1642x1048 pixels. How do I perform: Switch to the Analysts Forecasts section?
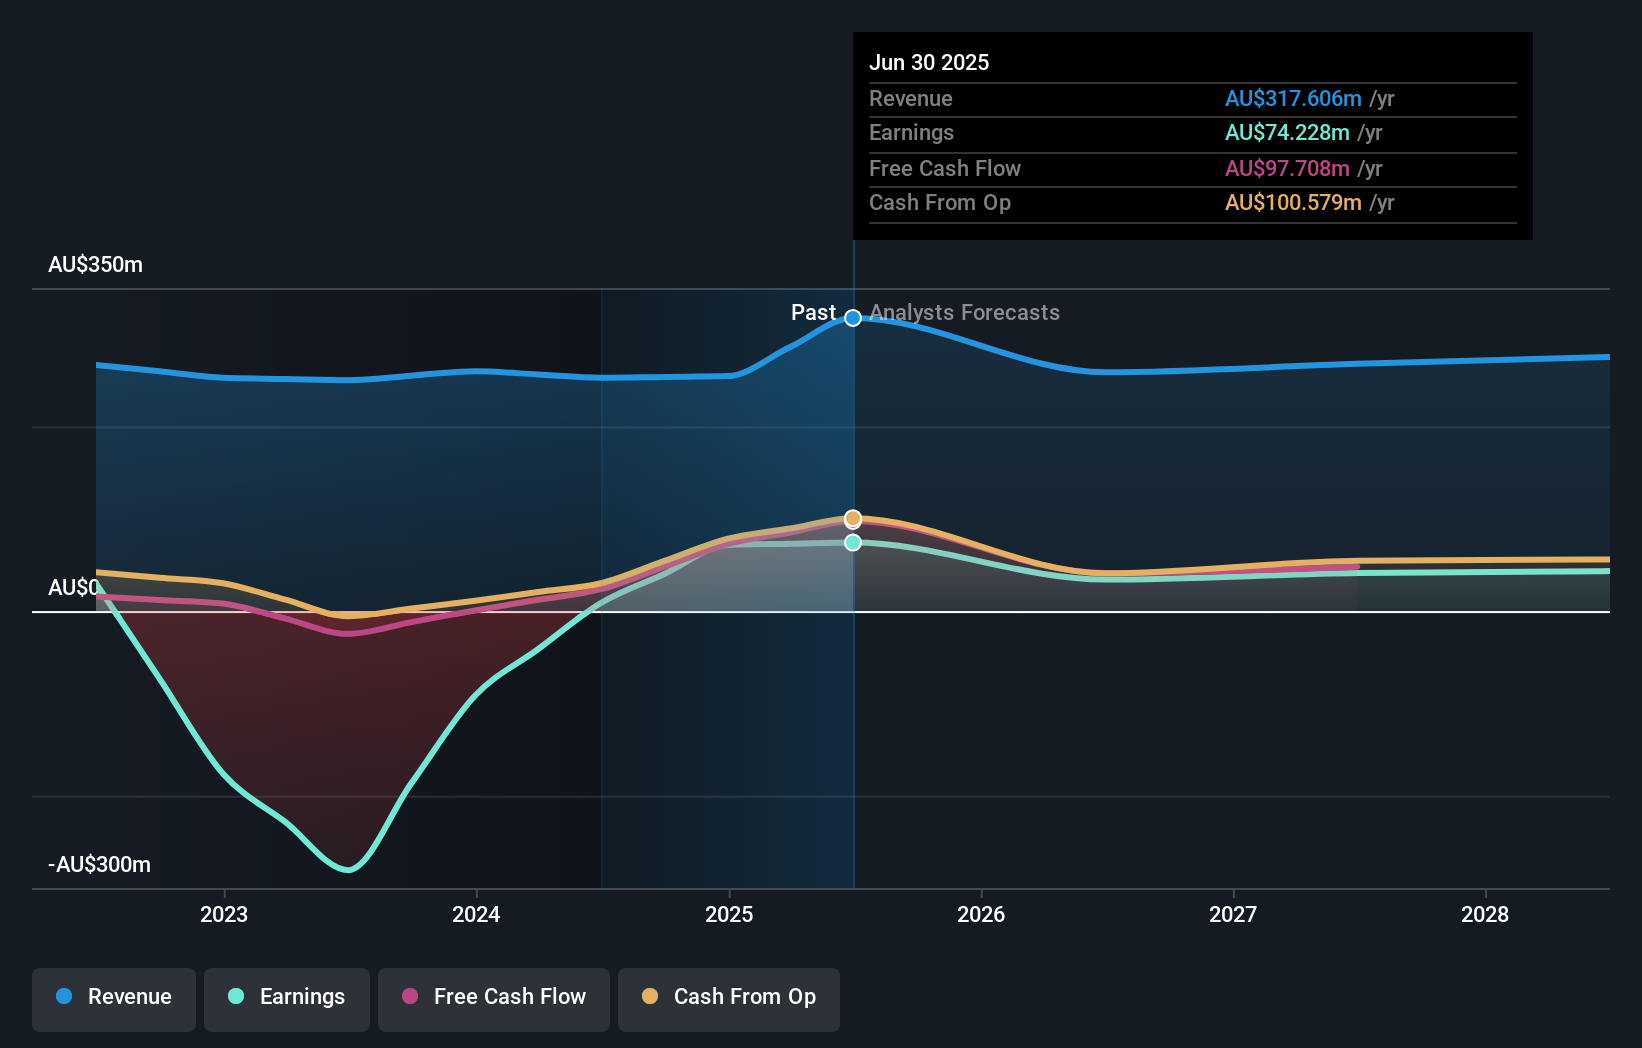[964, 313]
